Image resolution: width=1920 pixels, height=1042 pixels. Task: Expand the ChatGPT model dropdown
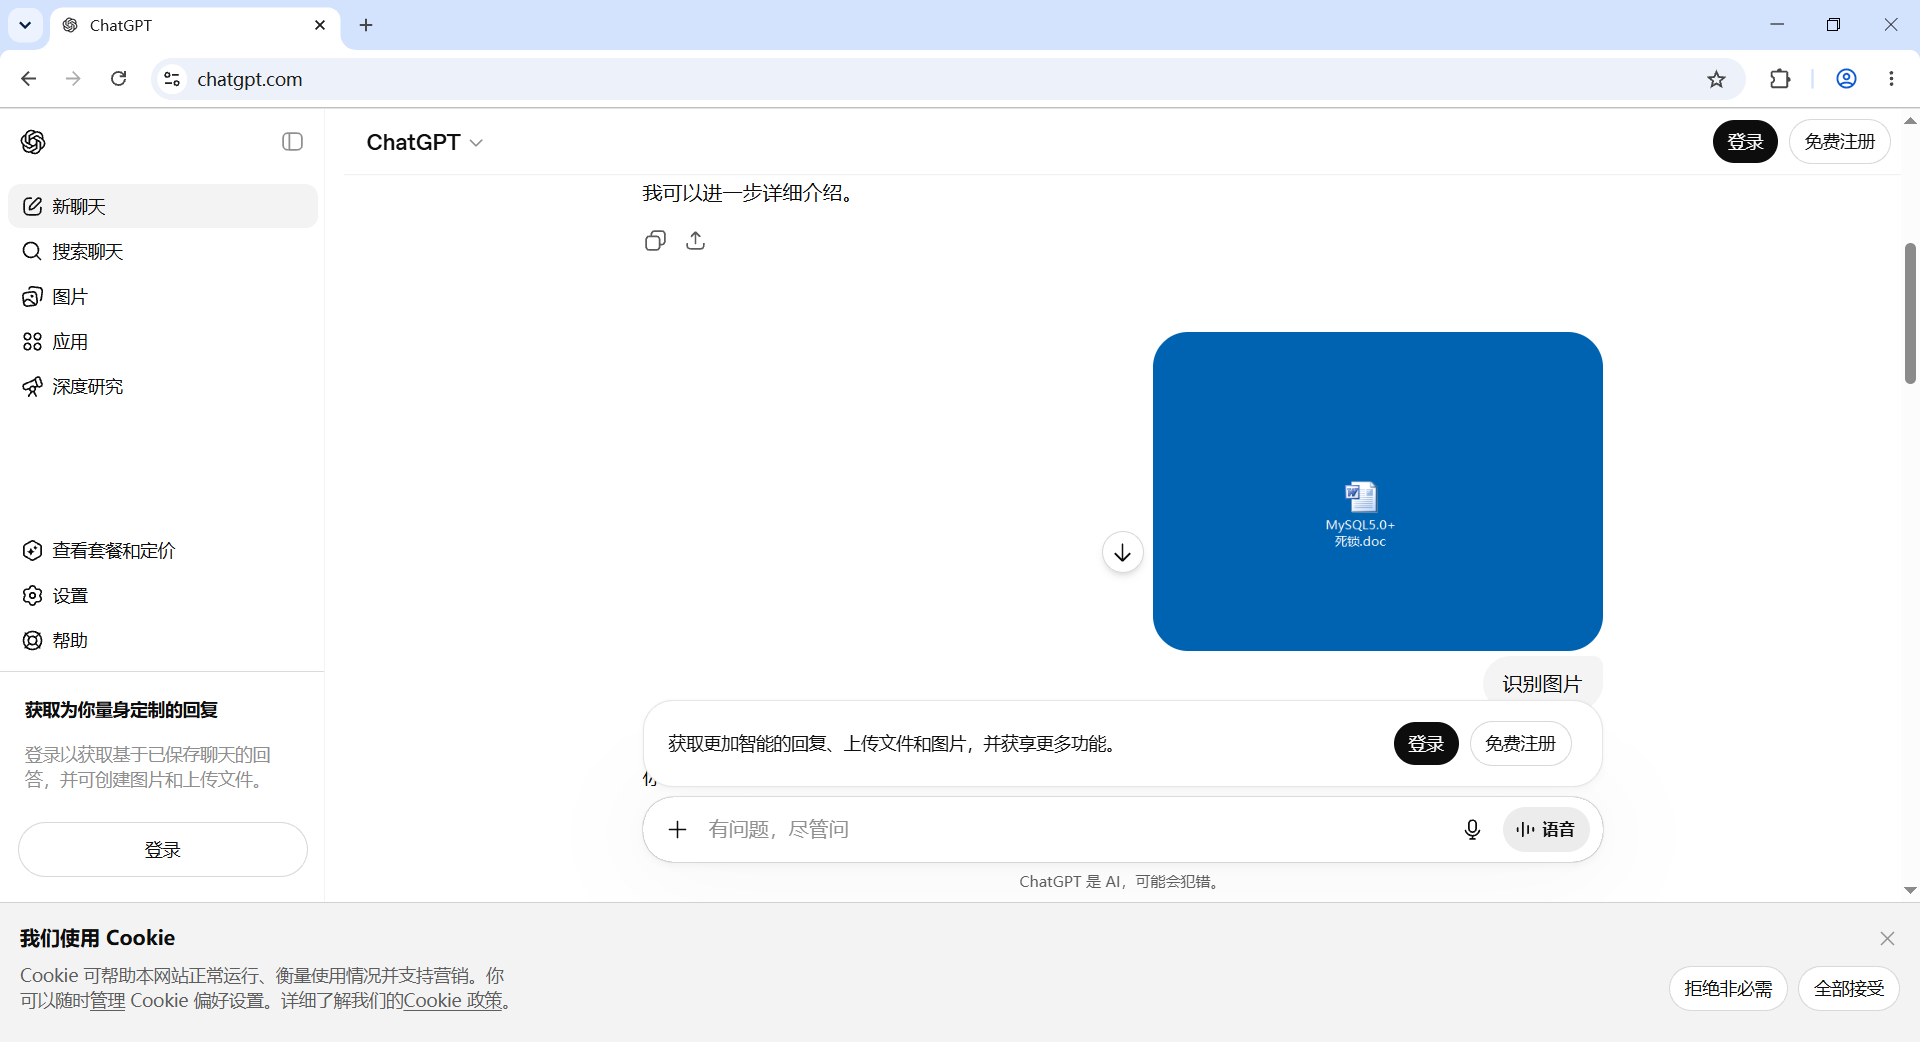pos(425,142)
